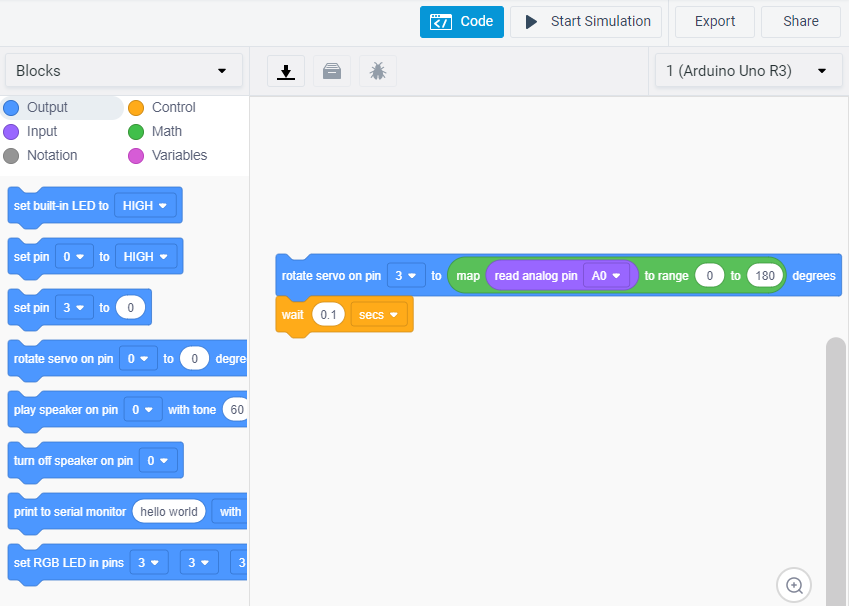
Task: Click range end value 180 in map block
Action: (x=765, y=276)
